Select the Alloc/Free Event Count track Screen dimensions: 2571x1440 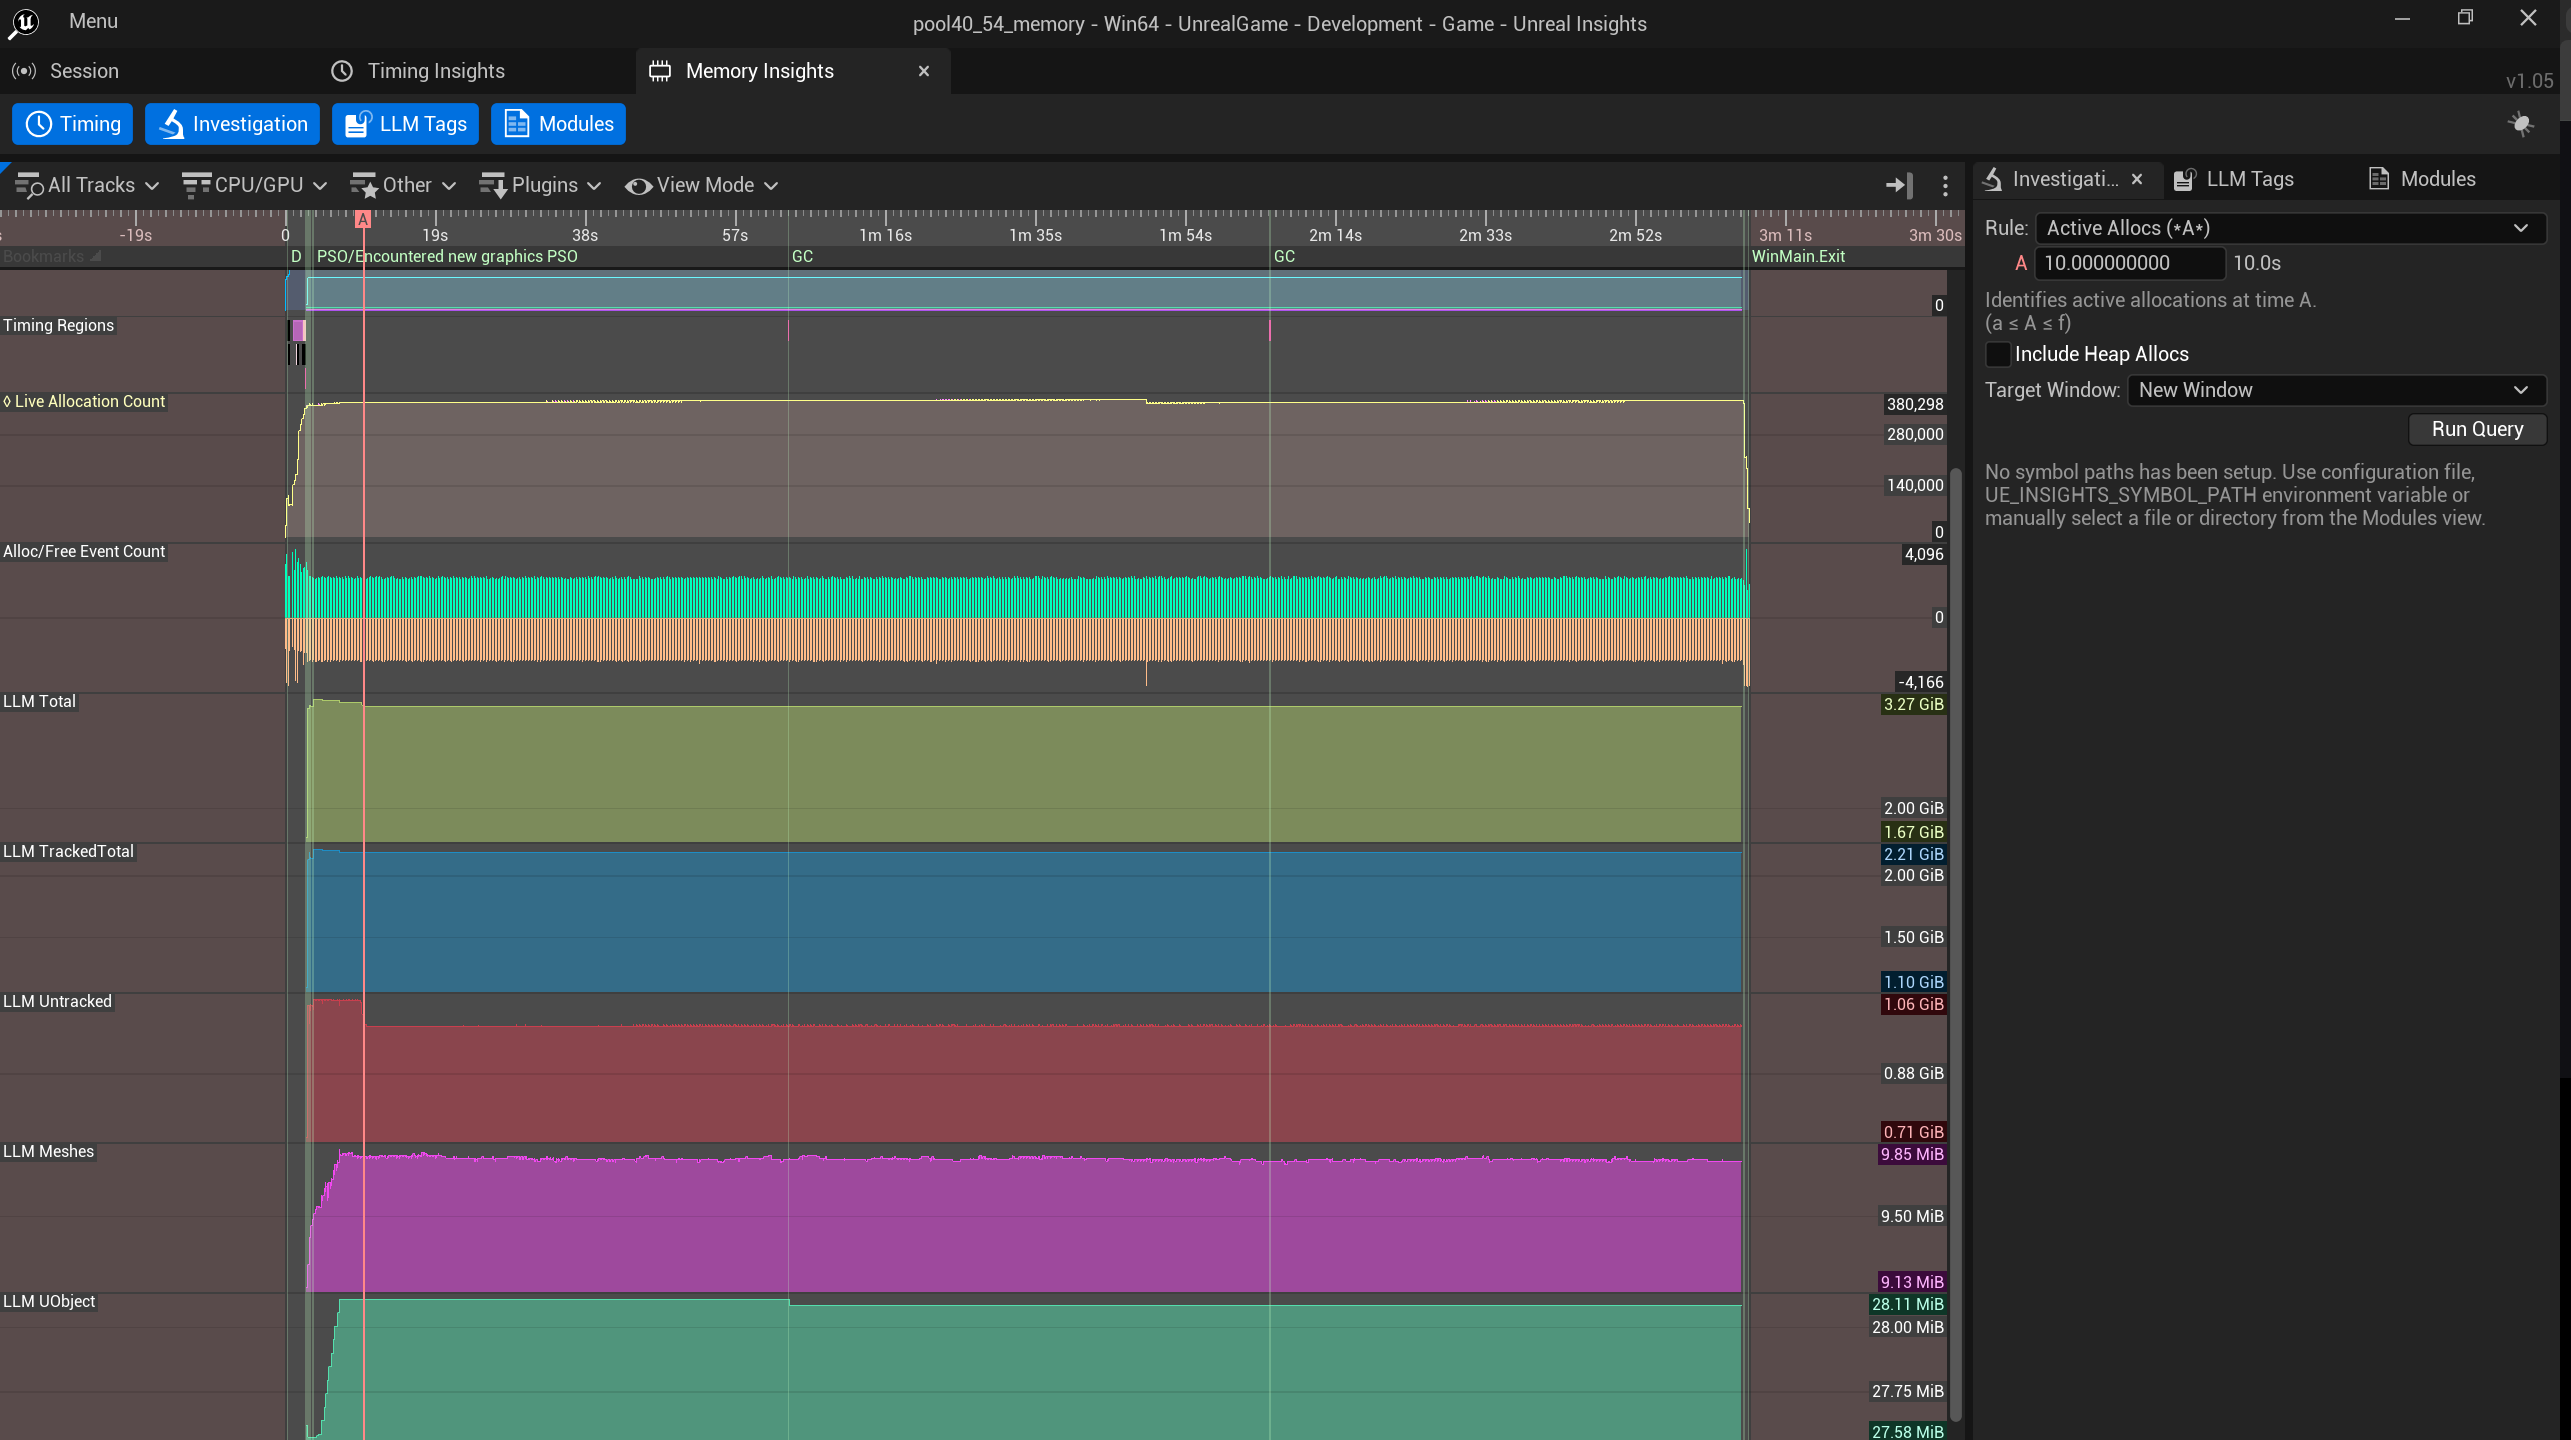(x=84, y=552)
